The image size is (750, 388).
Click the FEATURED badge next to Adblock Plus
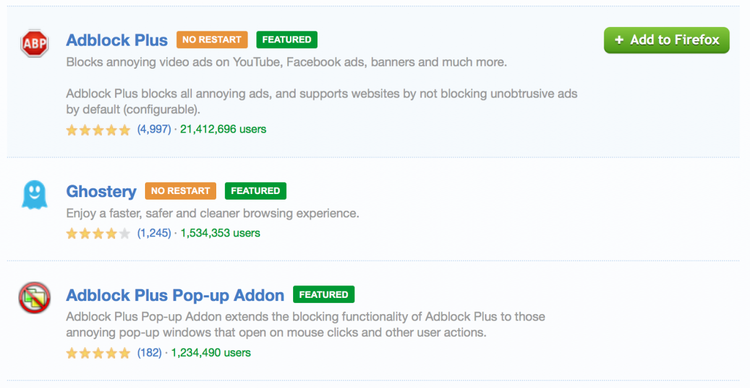(x=287, y=40)
